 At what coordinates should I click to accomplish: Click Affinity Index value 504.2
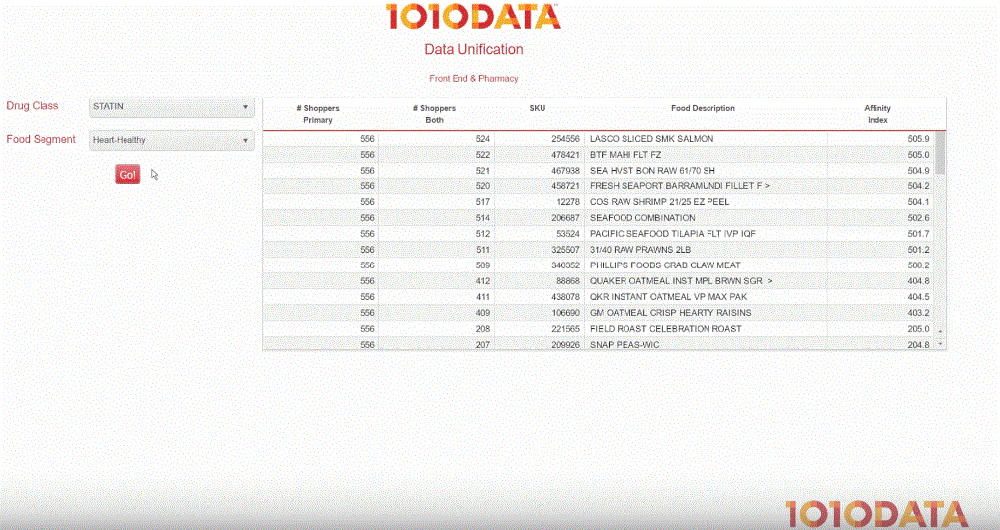point(918,186)
